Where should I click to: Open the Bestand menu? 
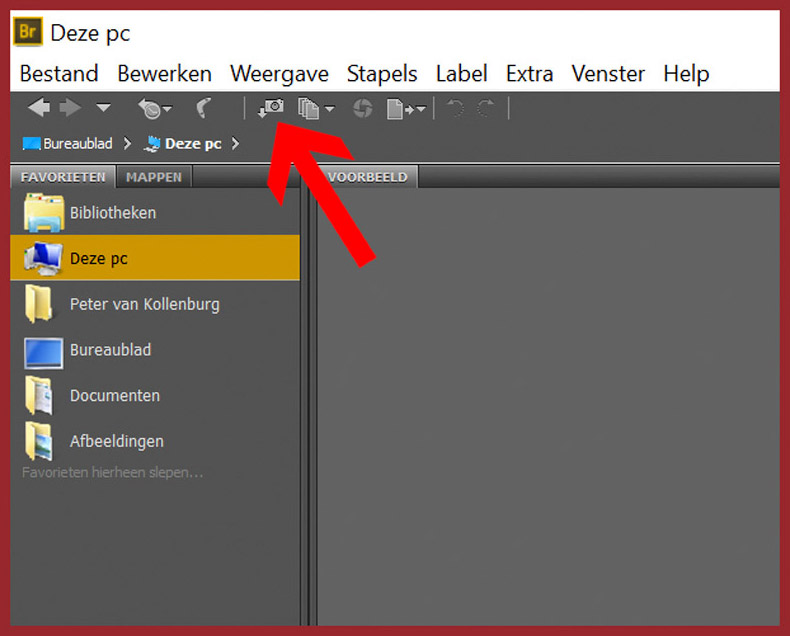59,74
